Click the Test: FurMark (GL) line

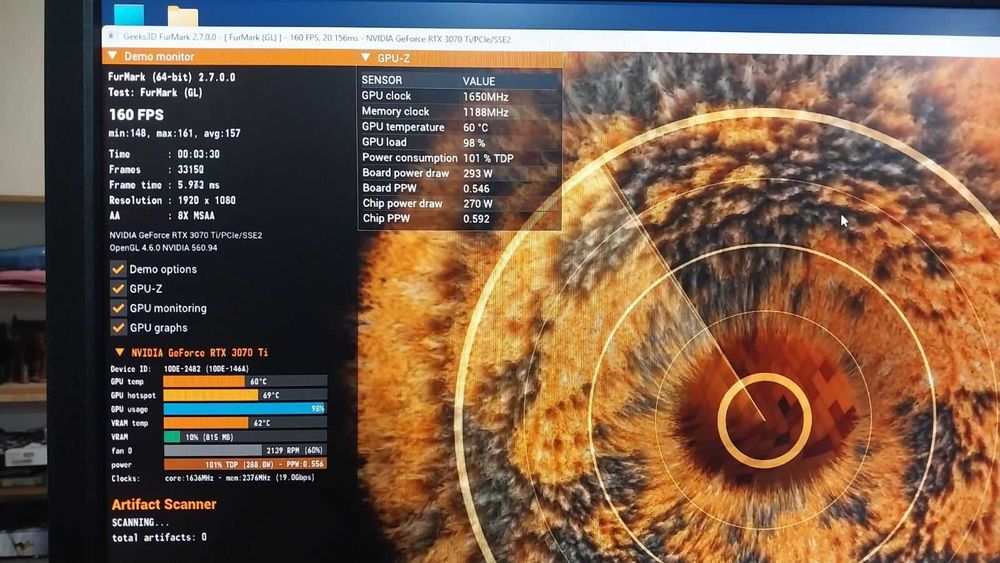coord(155,92)
